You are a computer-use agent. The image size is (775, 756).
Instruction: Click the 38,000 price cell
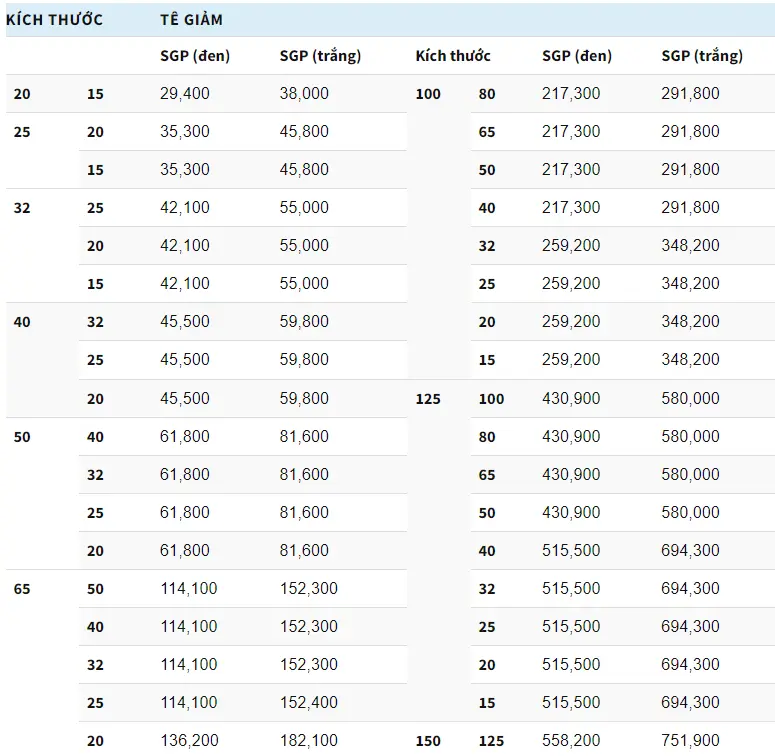304,94
